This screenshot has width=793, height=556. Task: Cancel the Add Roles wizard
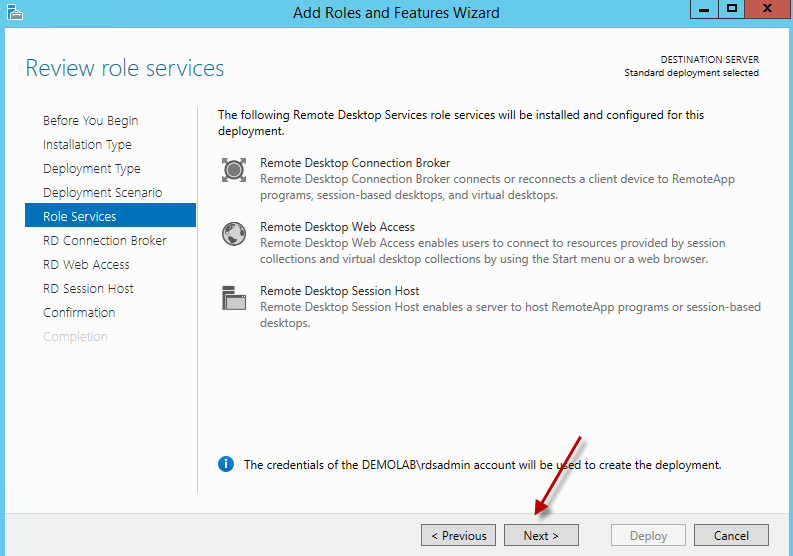(731, 535)
